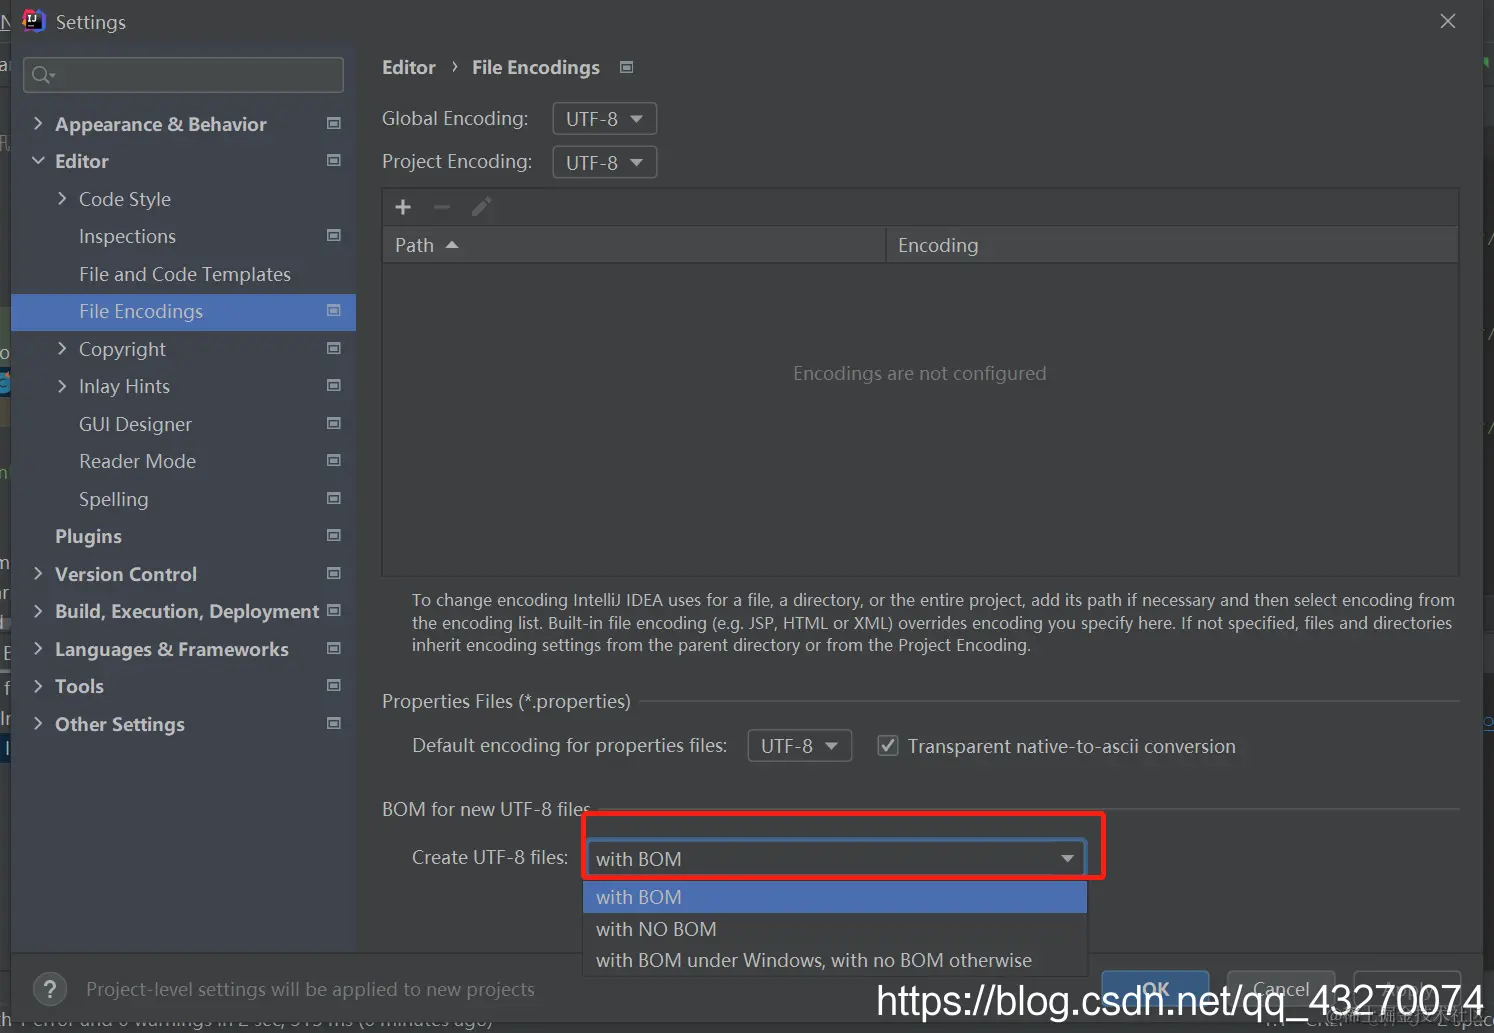1494x1033 pixels.
Task: Click the help question mark icon
Action: [x=50, y=989]
